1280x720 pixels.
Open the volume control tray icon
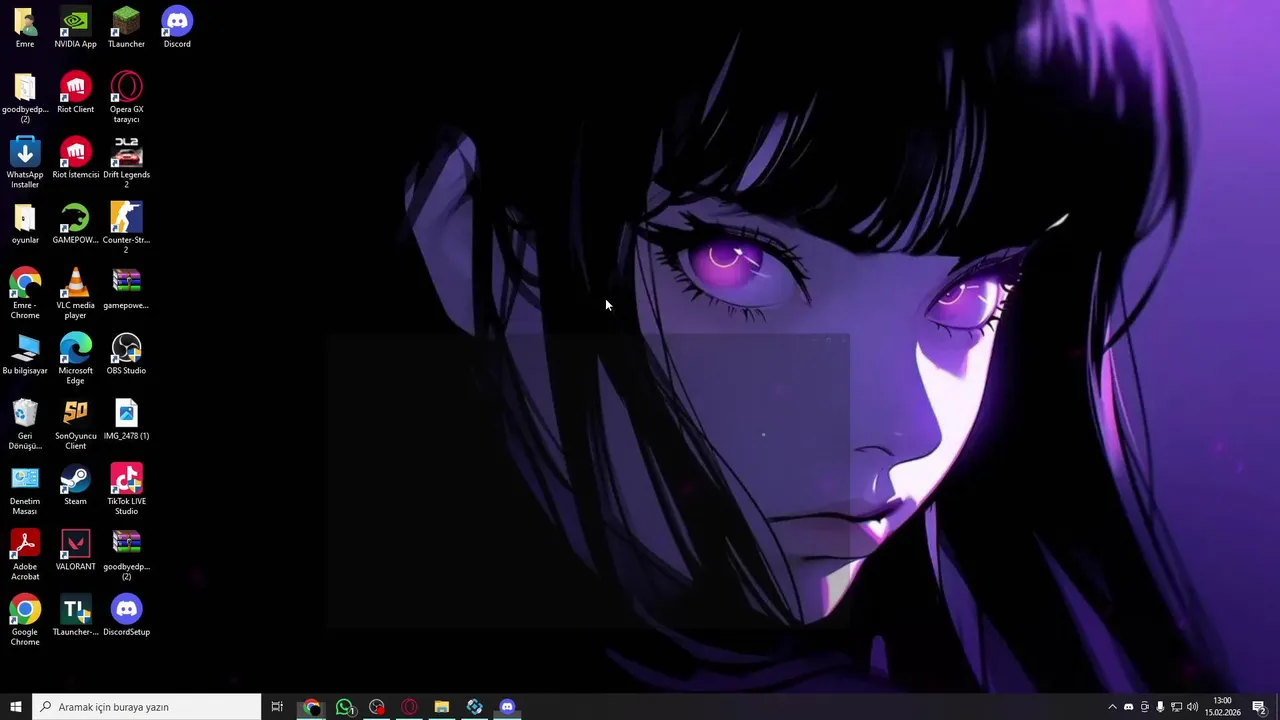(x=1192, y=707)
